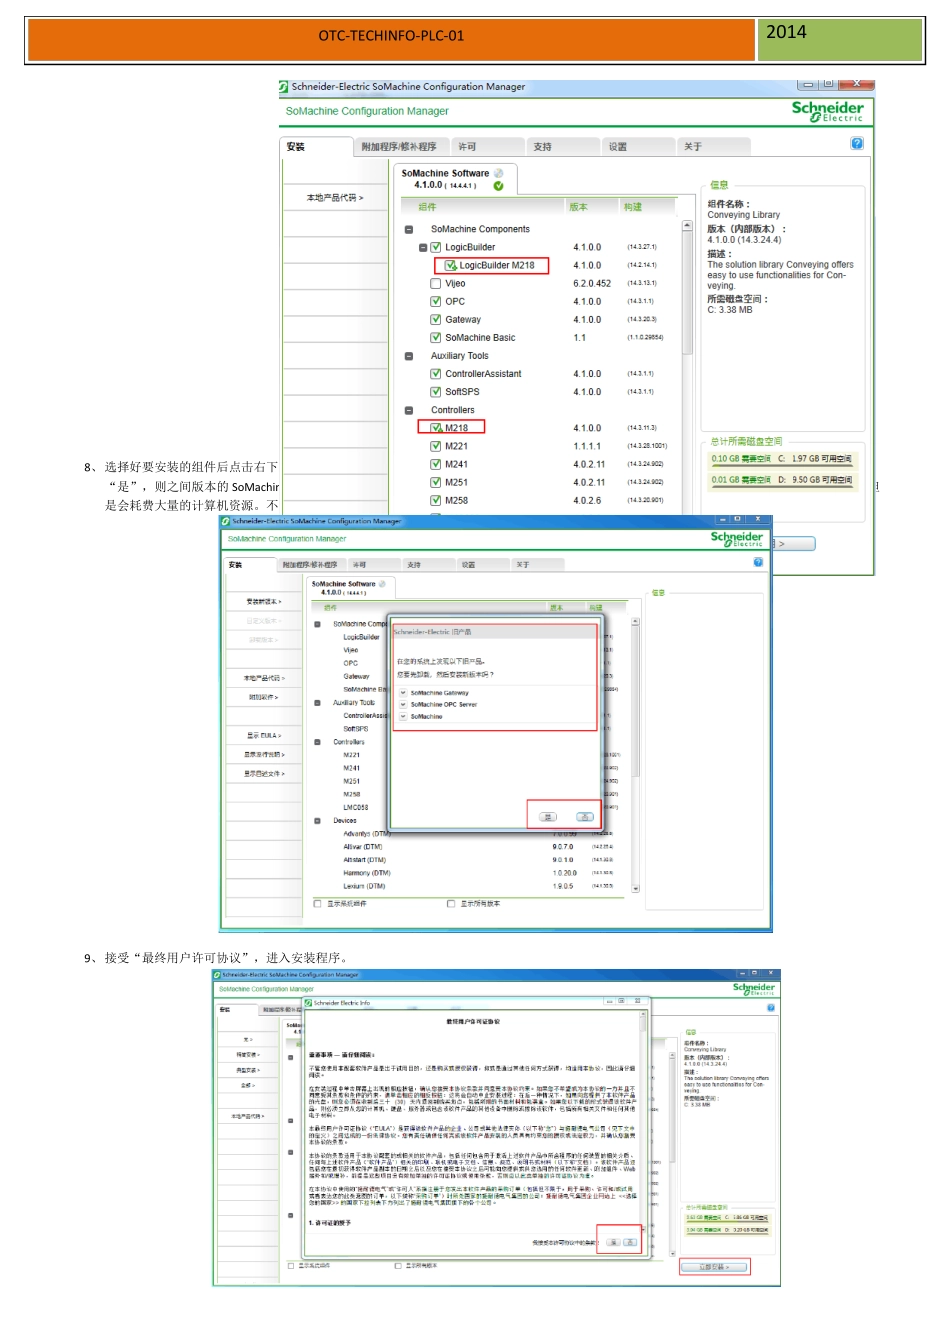Viewport: 950px width, 1344px height.
Task: Toggle SoftSPS checkbox
Action: tap(436, 392)
